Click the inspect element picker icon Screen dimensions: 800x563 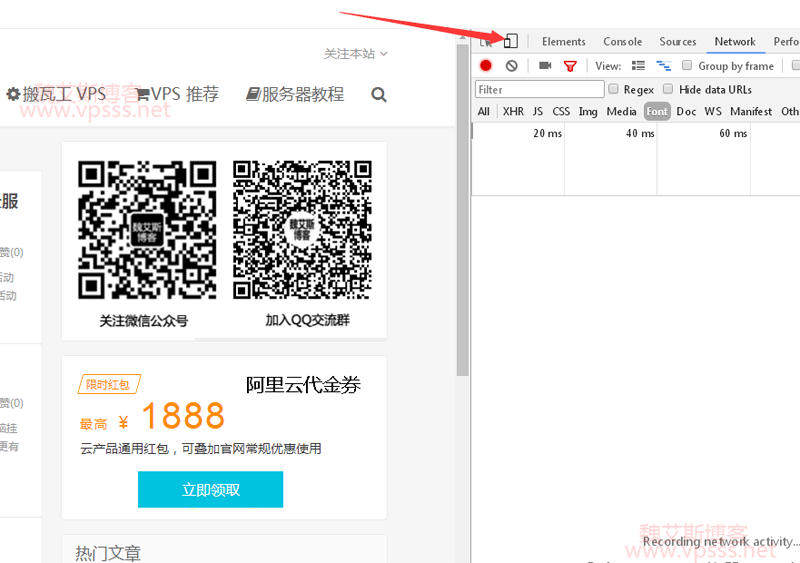tap(487, 42)
